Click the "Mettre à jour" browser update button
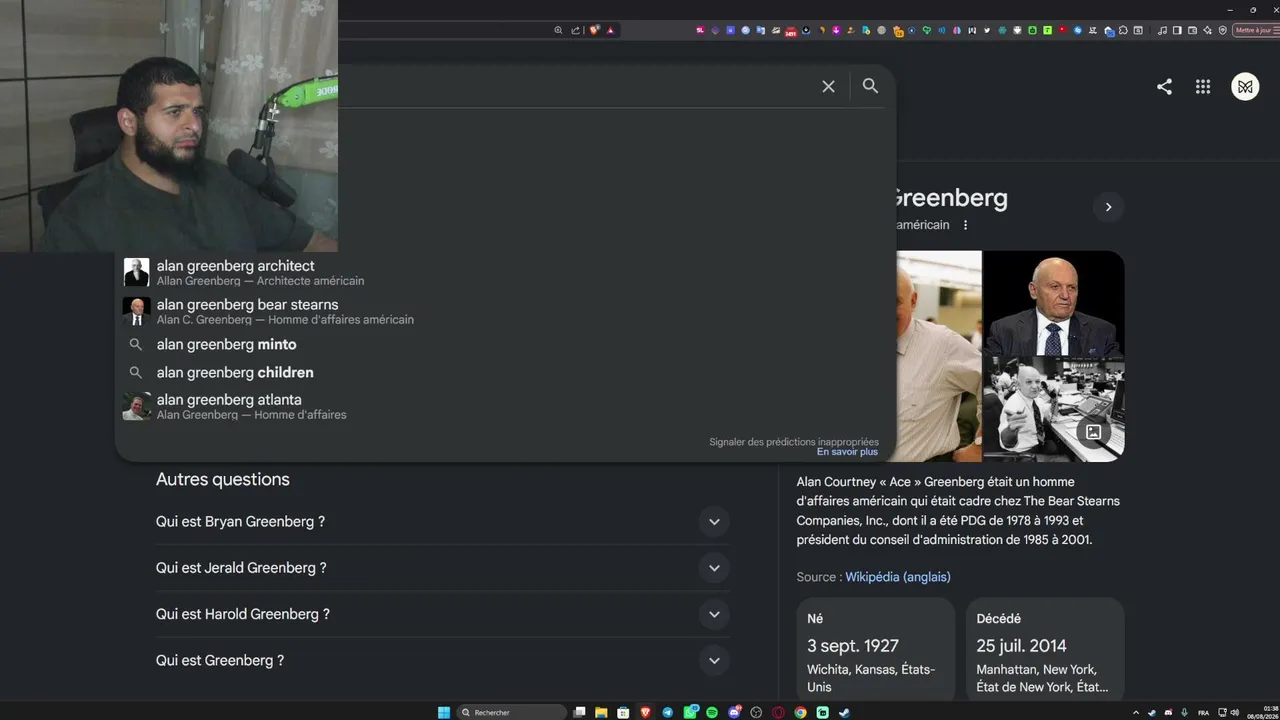Screen dimensions: 1280x720 pyautogui.click(x=1256, y=30)
